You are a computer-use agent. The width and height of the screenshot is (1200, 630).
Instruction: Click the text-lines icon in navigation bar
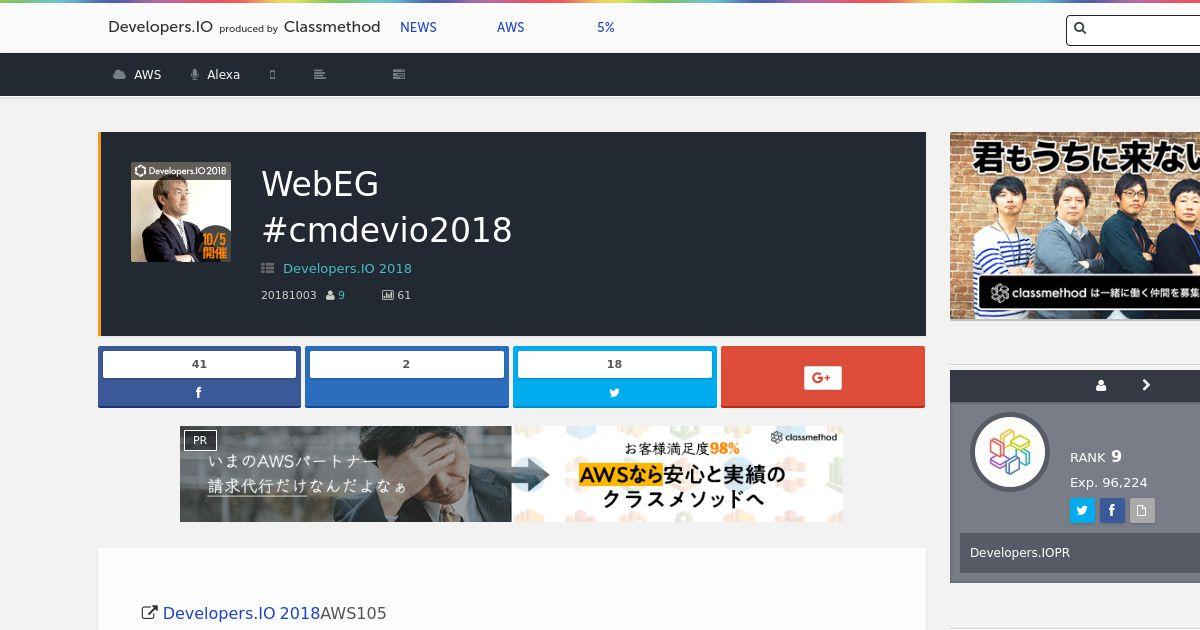pyautogui.click(x=320, y=74)
